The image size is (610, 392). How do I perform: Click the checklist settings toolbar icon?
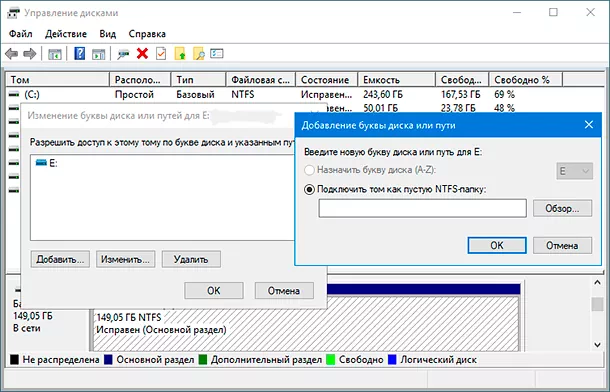pyautogui.click(x=217, y=53)
